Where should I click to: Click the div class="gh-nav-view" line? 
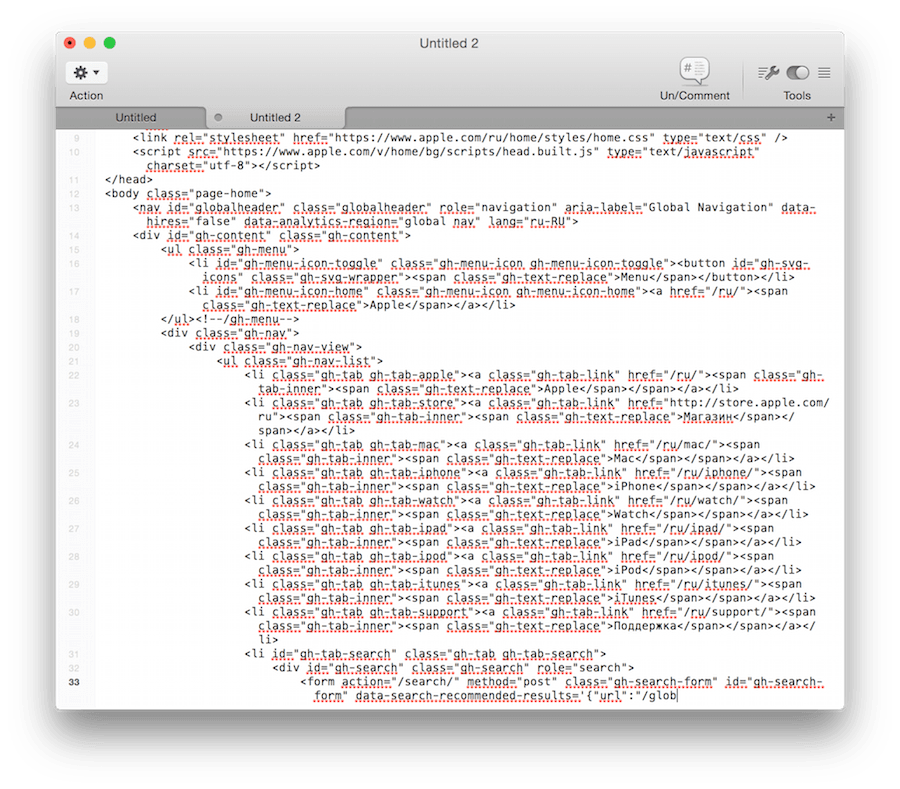[x=275, y=347]
